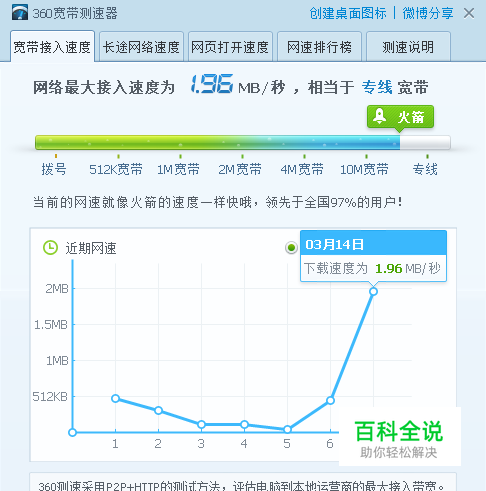Image resolution: width=486 pixels, height=491 pixels.
Task: Select the 宽带接入速度 tab
Action: tap(52, 47)
